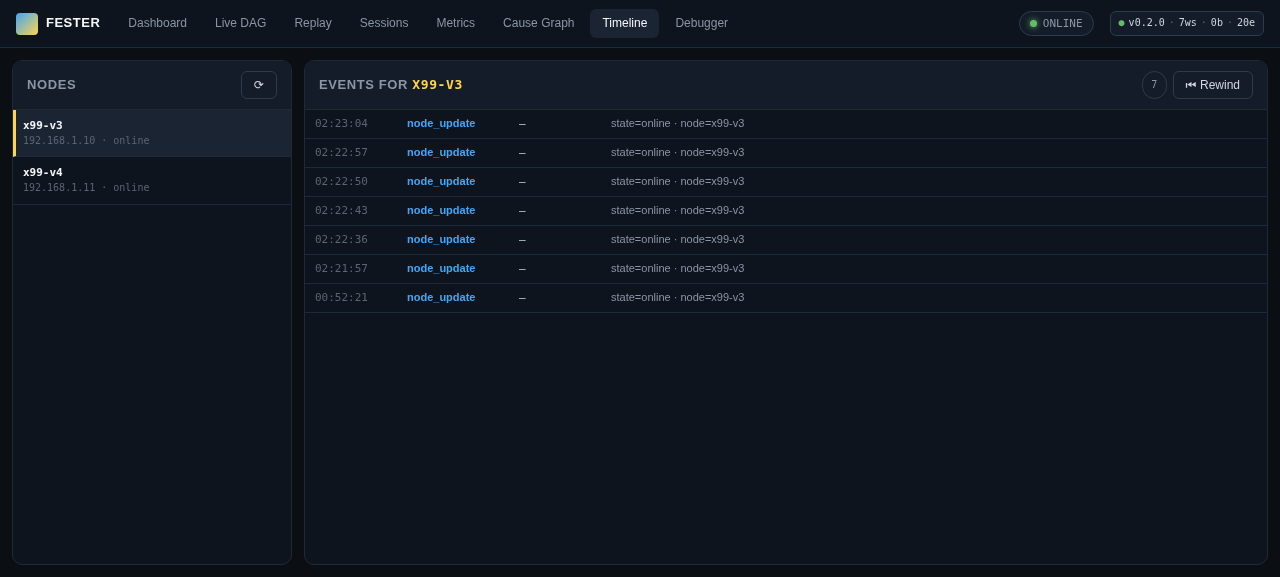Viewport: 1280px width, 577px height.
Task: Click state=online details in 00:52:21 row
Action: 678,298
